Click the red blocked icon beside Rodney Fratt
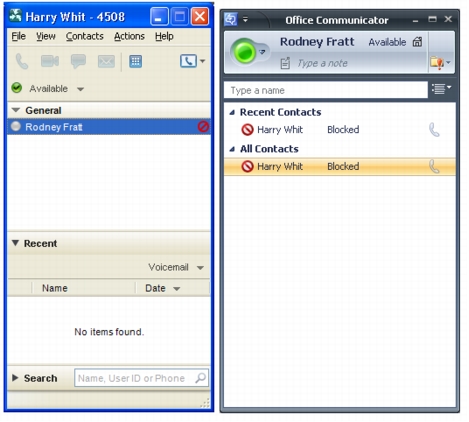 point(203,127)
